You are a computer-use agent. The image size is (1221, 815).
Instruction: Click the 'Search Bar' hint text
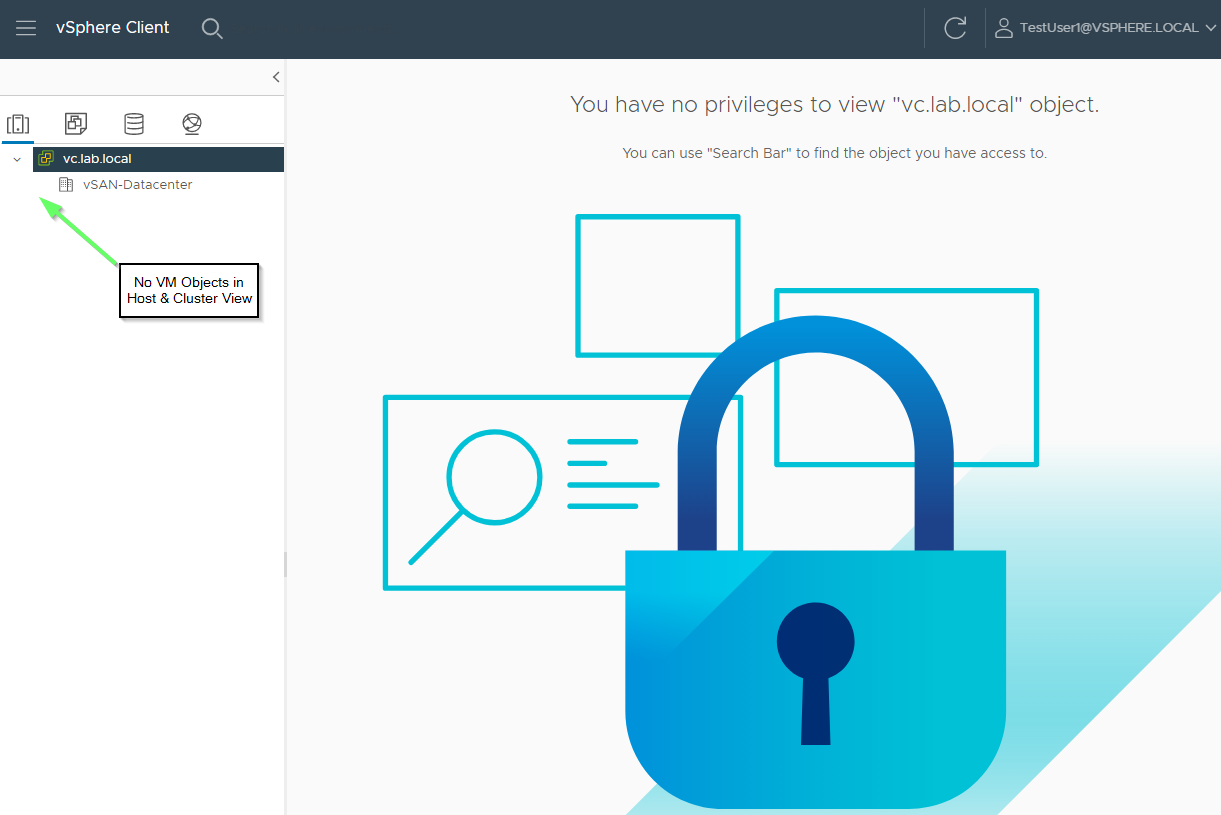pyautogui.click(x=834, y=153)
